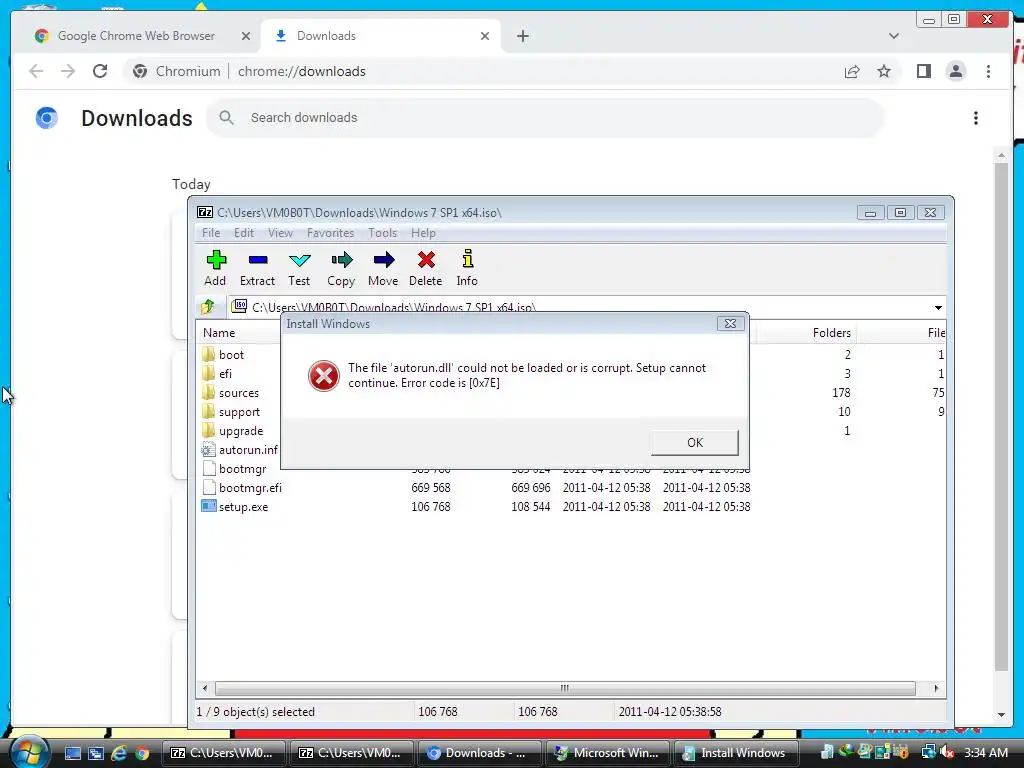1024x768 pixels.
Task: Switch to Downloads taskbar button
Action: point(479,753)
